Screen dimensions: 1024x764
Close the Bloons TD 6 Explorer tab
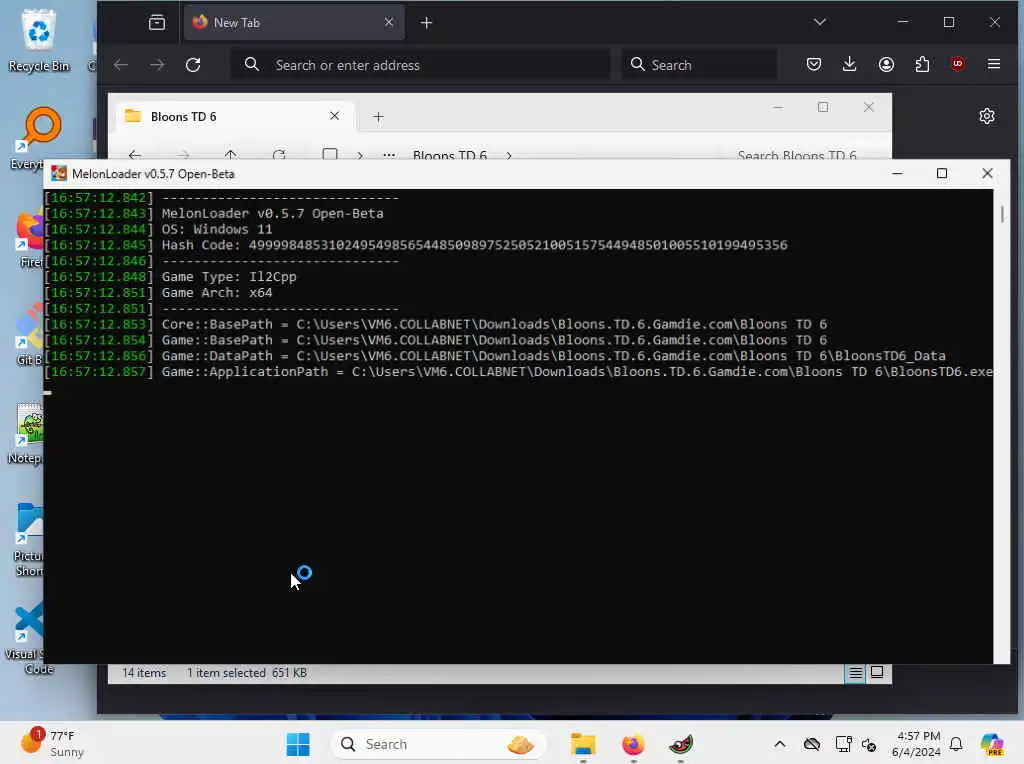coord(334,116)
